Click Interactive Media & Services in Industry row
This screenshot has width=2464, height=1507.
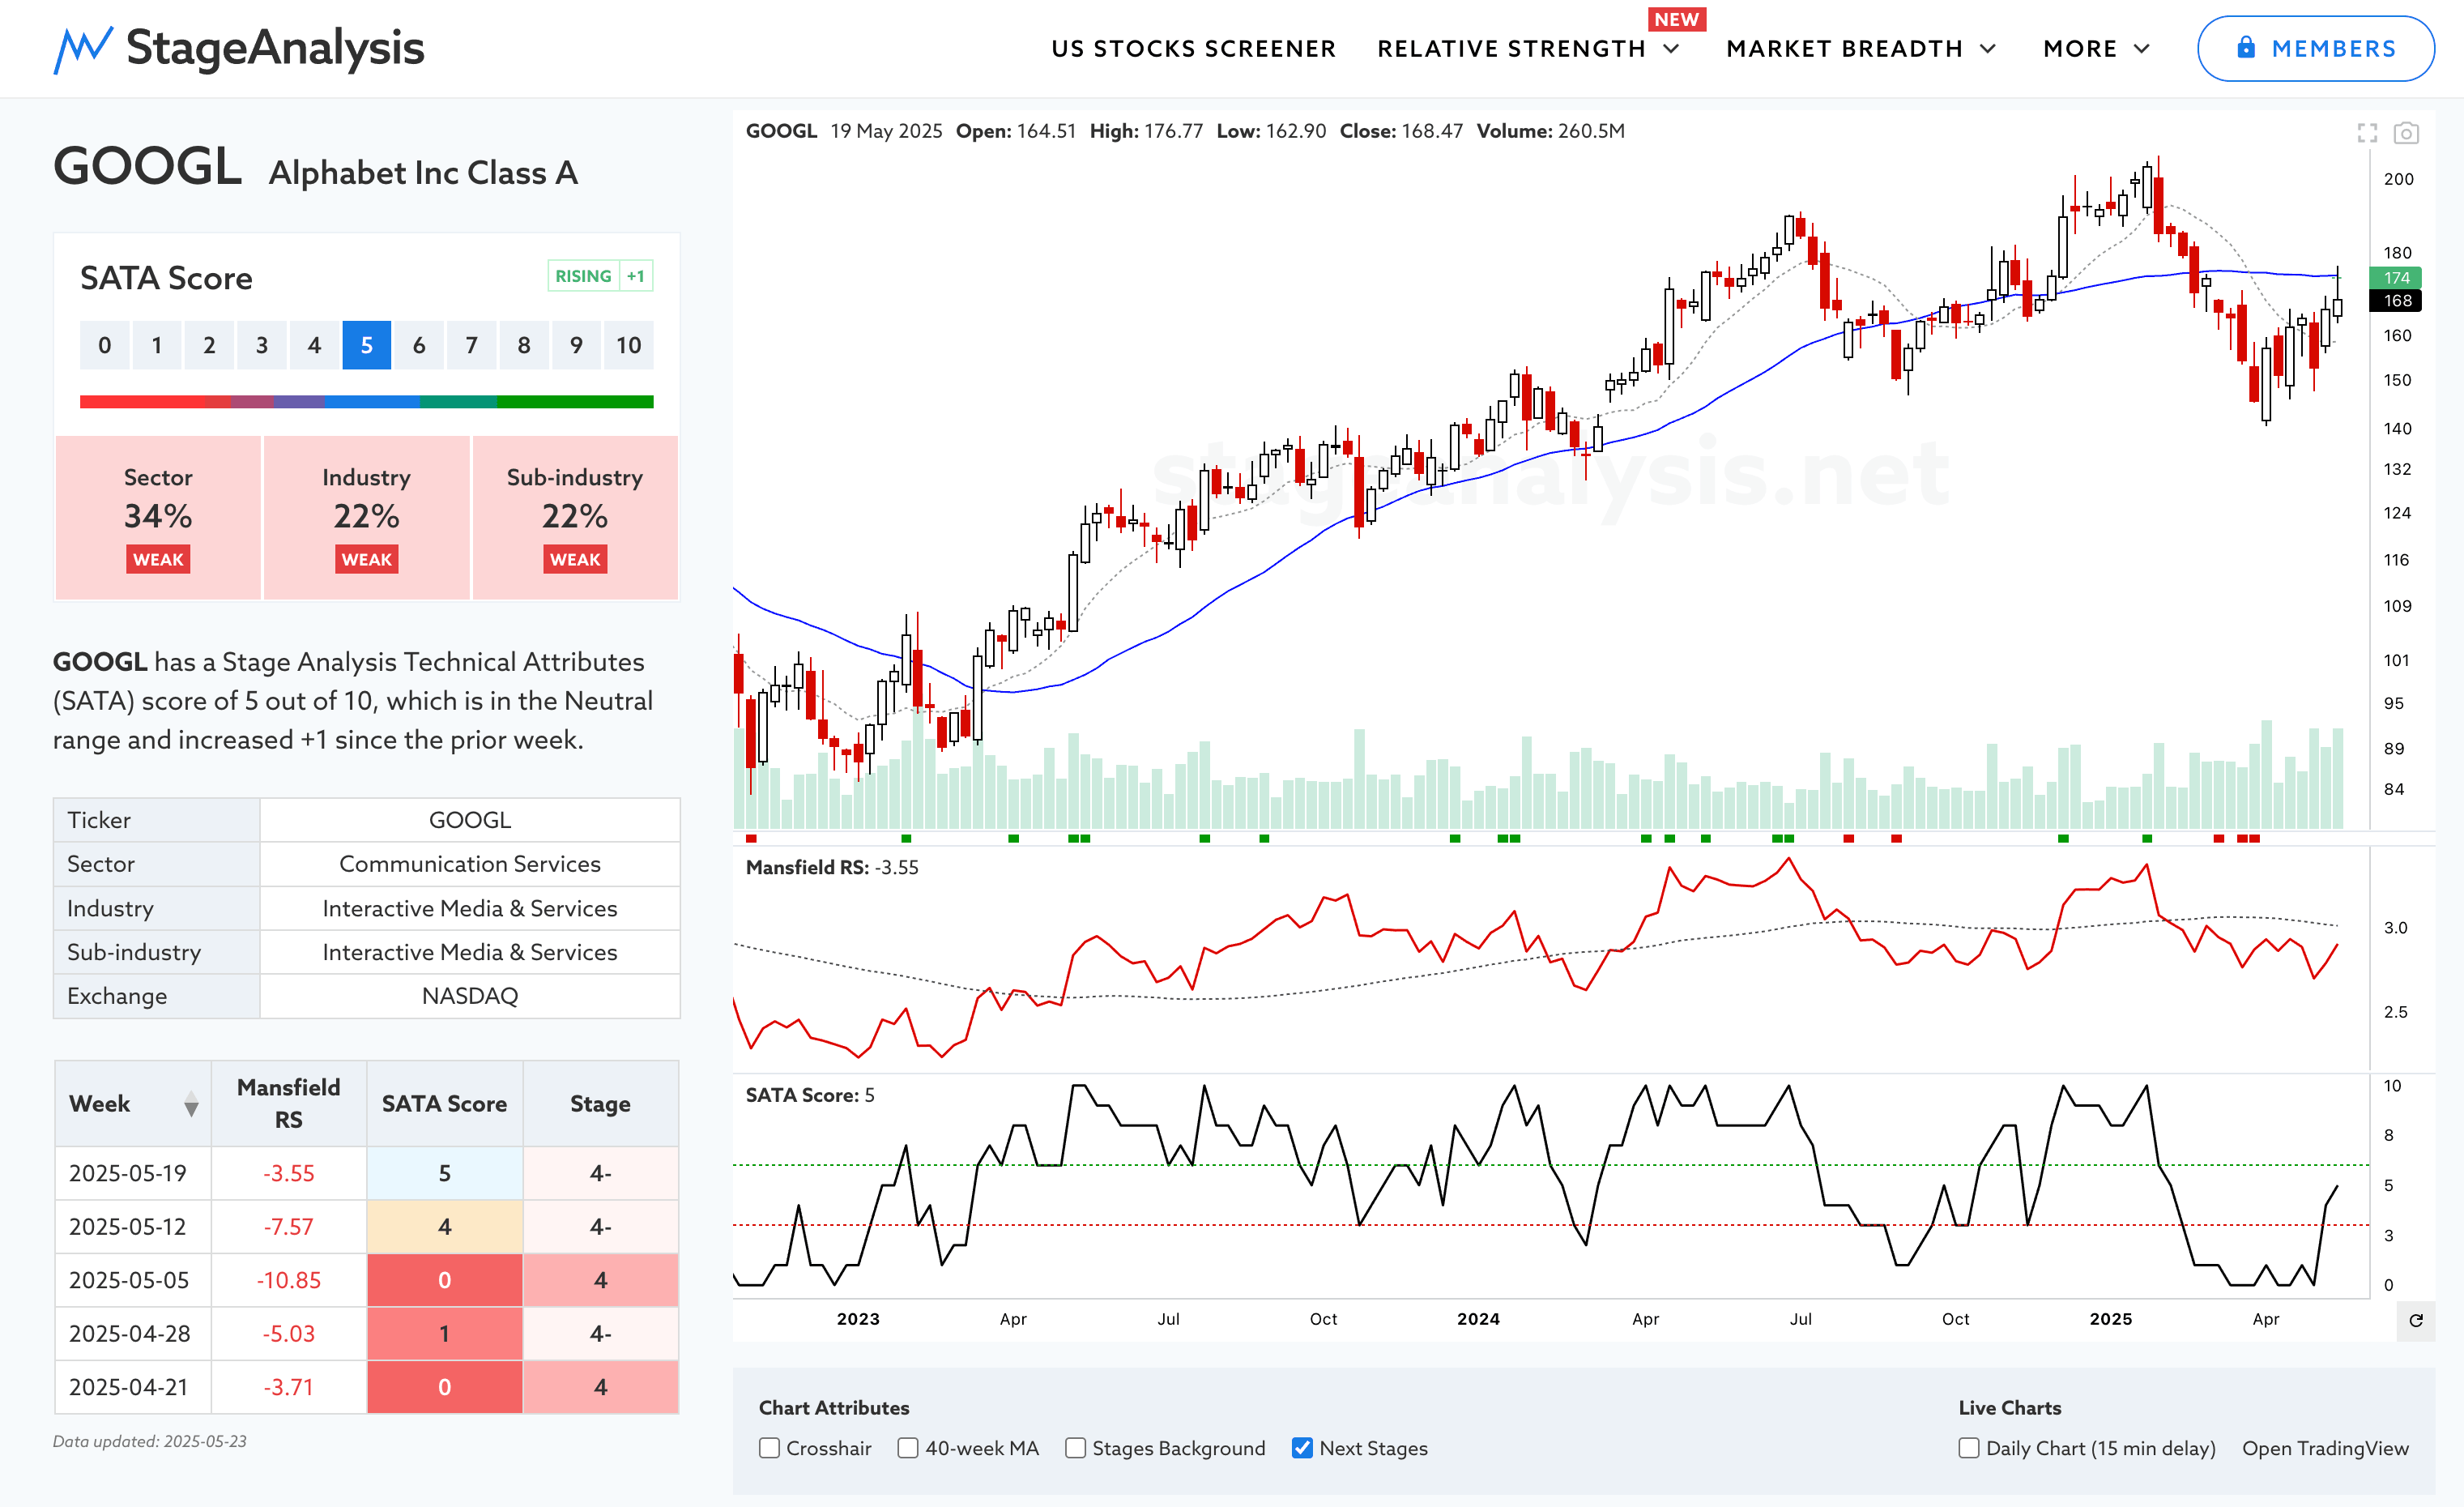(x=470, y=908)
